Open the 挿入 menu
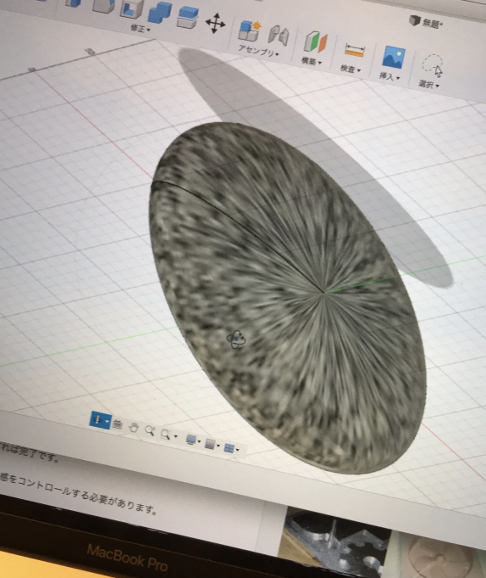The width and height of the screenshot is (486, 578). 389,76
